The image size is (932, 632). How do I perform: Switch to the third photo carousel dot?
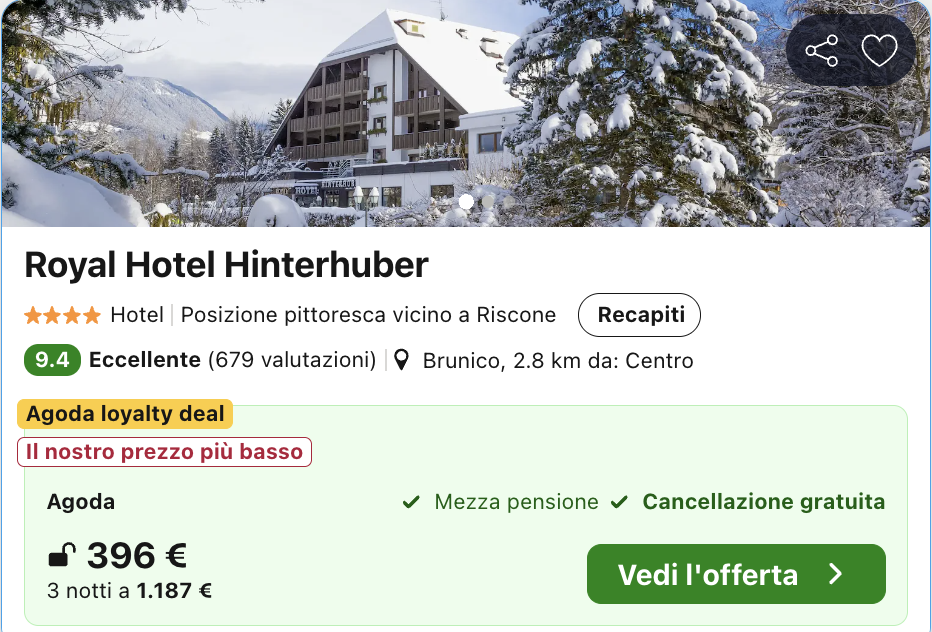click(508, 201)
